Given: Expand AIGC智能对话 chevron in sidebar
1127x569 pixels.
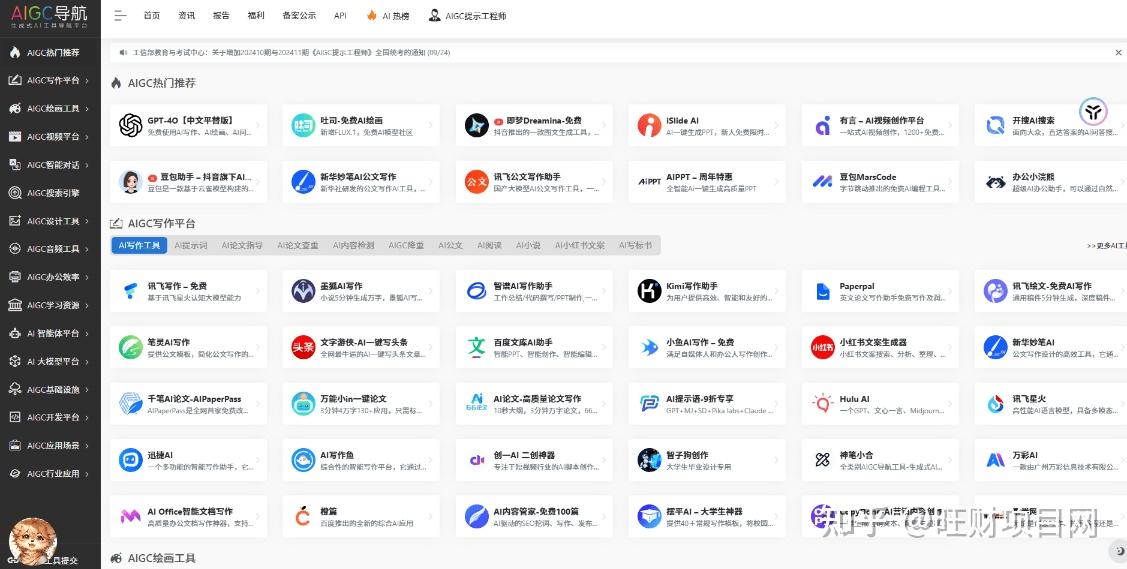Looking at the screenshot, I should 87,165.
